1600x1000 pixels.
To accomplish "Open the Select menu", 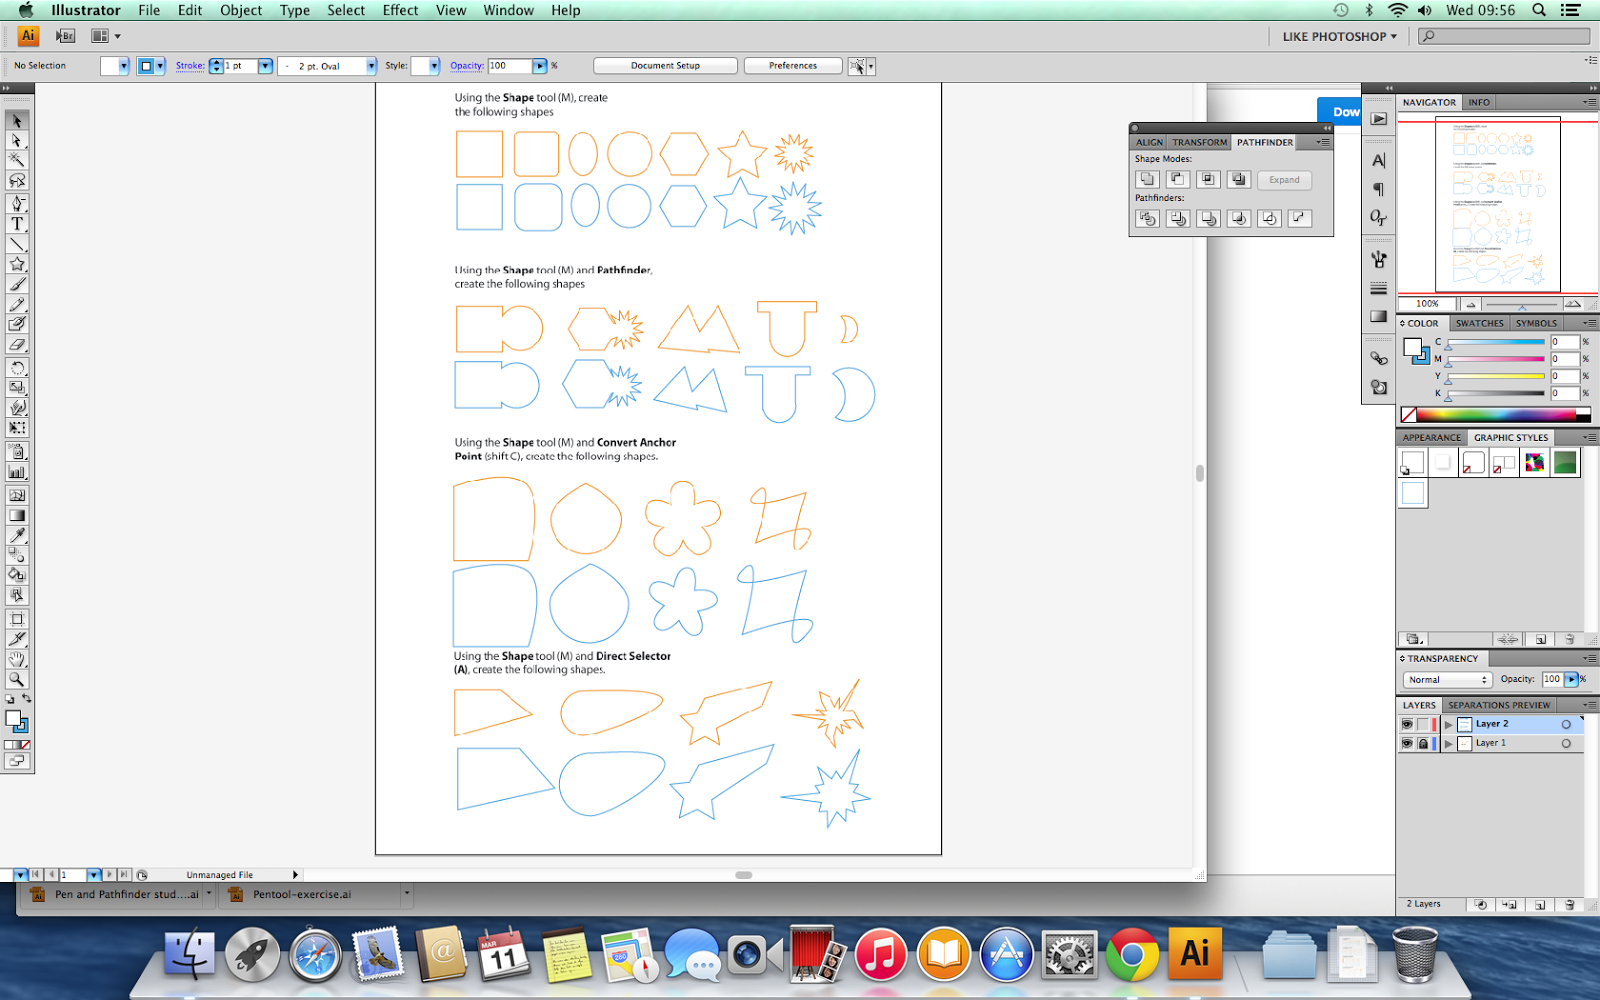I will (x=345, y=10).
